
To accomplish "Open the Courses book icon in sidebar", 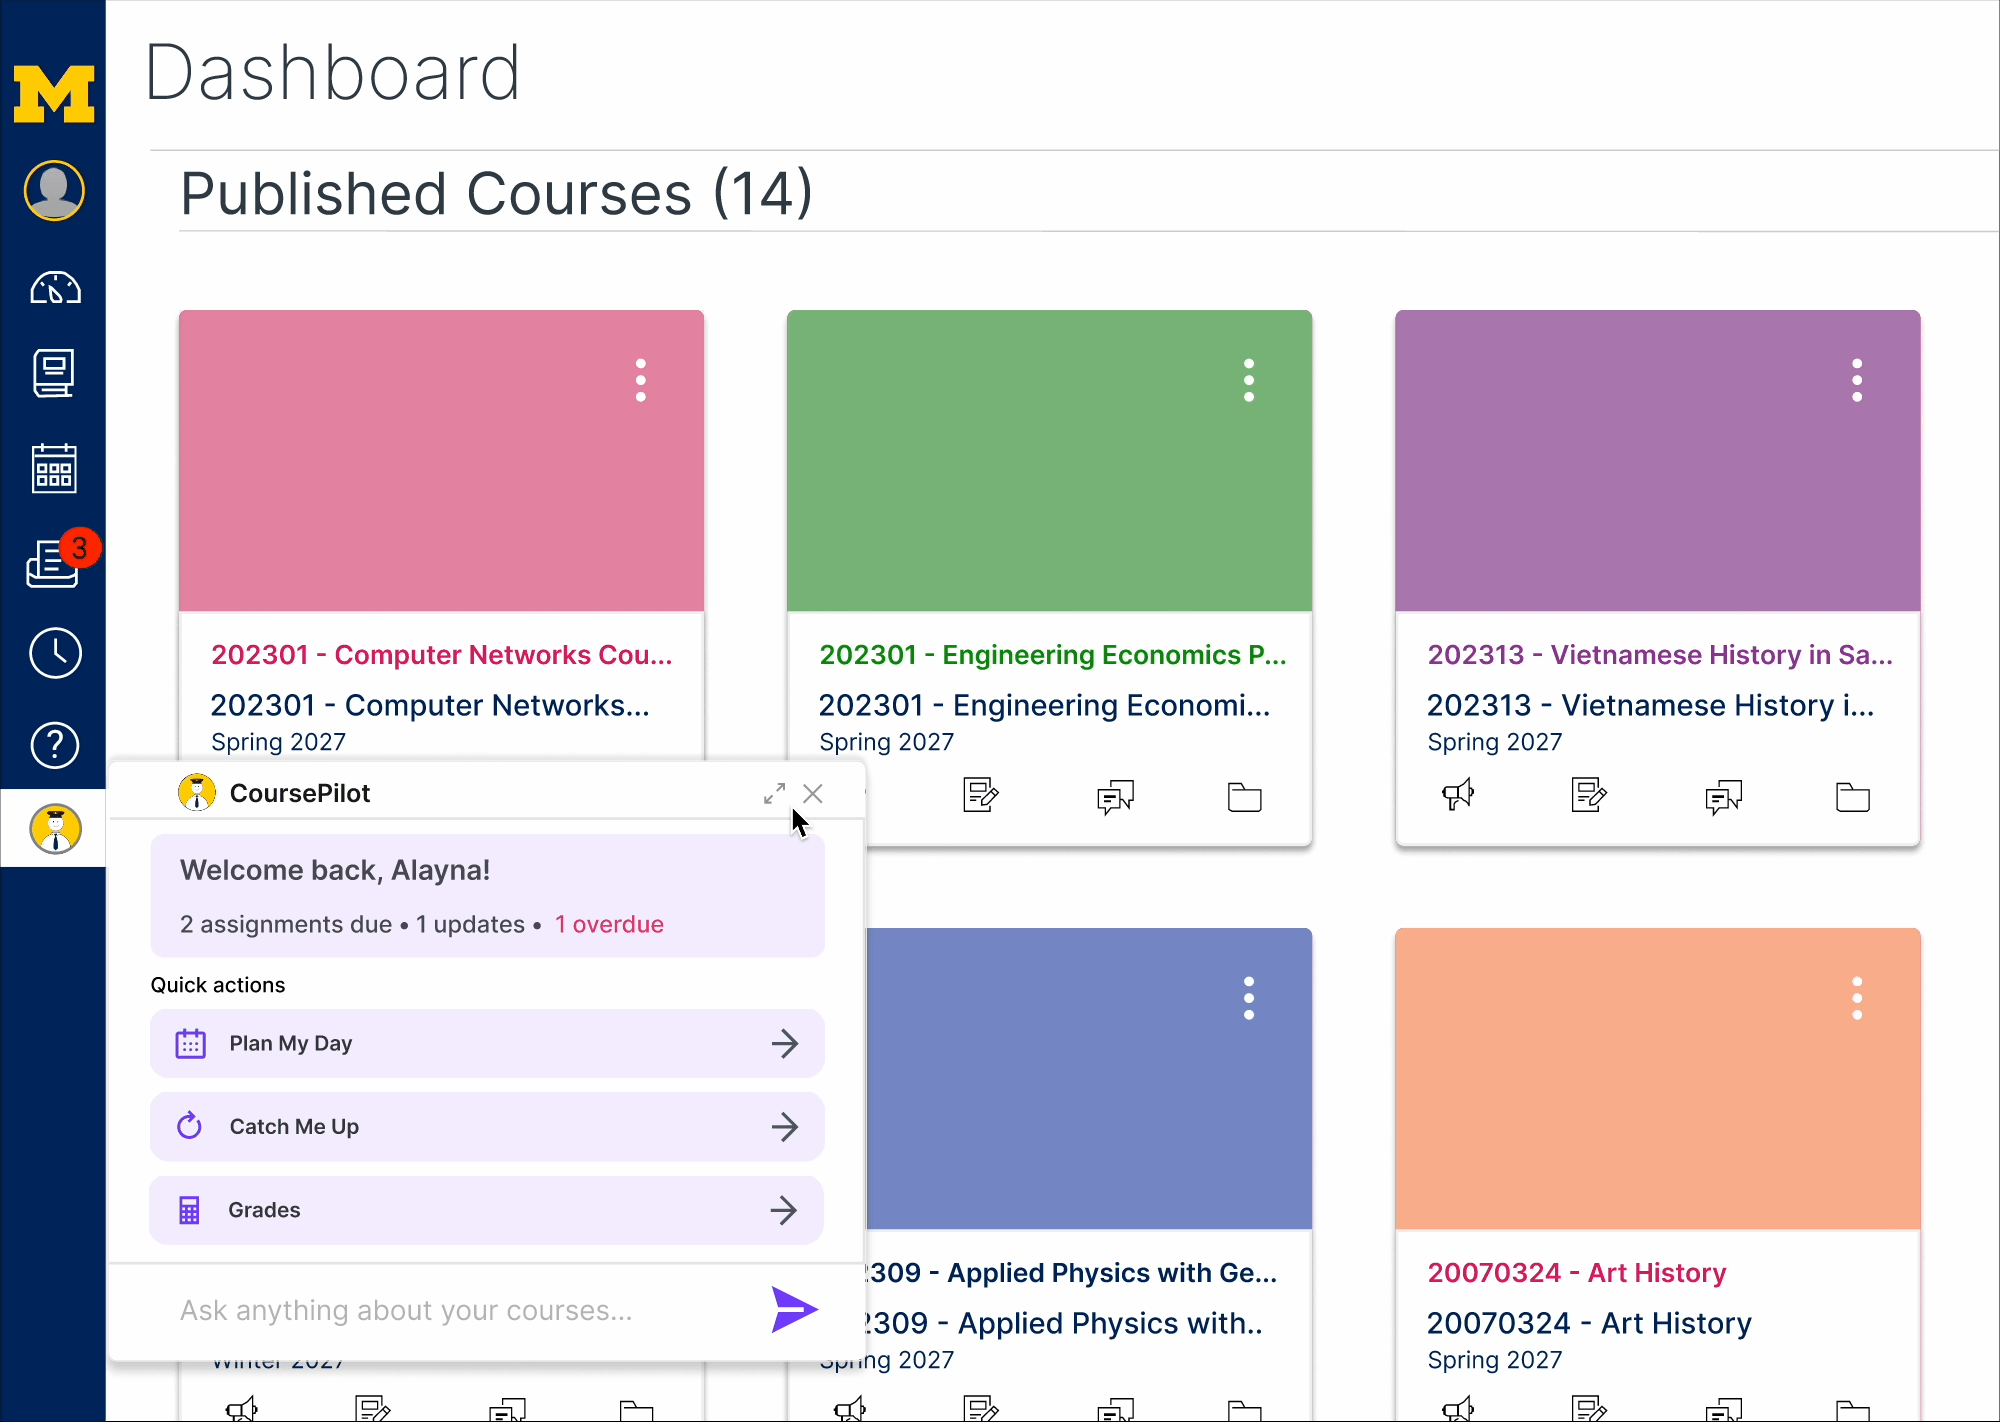I will tap(54, 373).
